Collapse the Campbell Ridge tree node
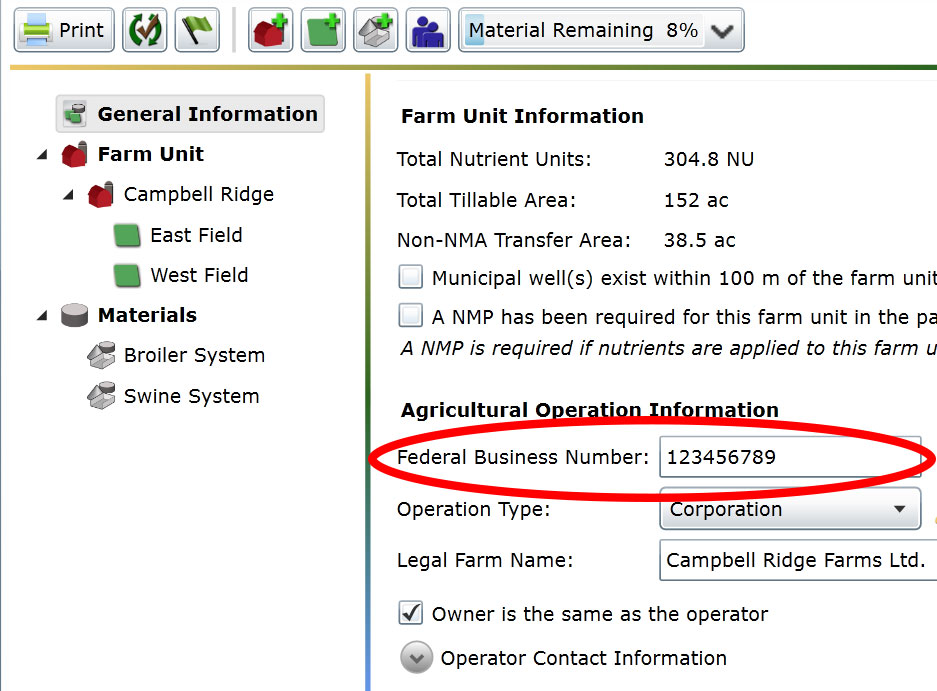The width and height of the screenshot is (937, 691). point(68,195)
